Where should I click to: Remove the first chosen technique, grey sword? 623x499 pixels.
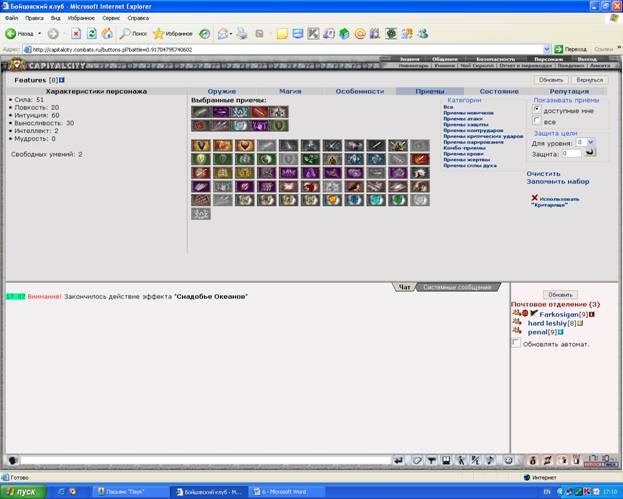(x=201, y=112)
